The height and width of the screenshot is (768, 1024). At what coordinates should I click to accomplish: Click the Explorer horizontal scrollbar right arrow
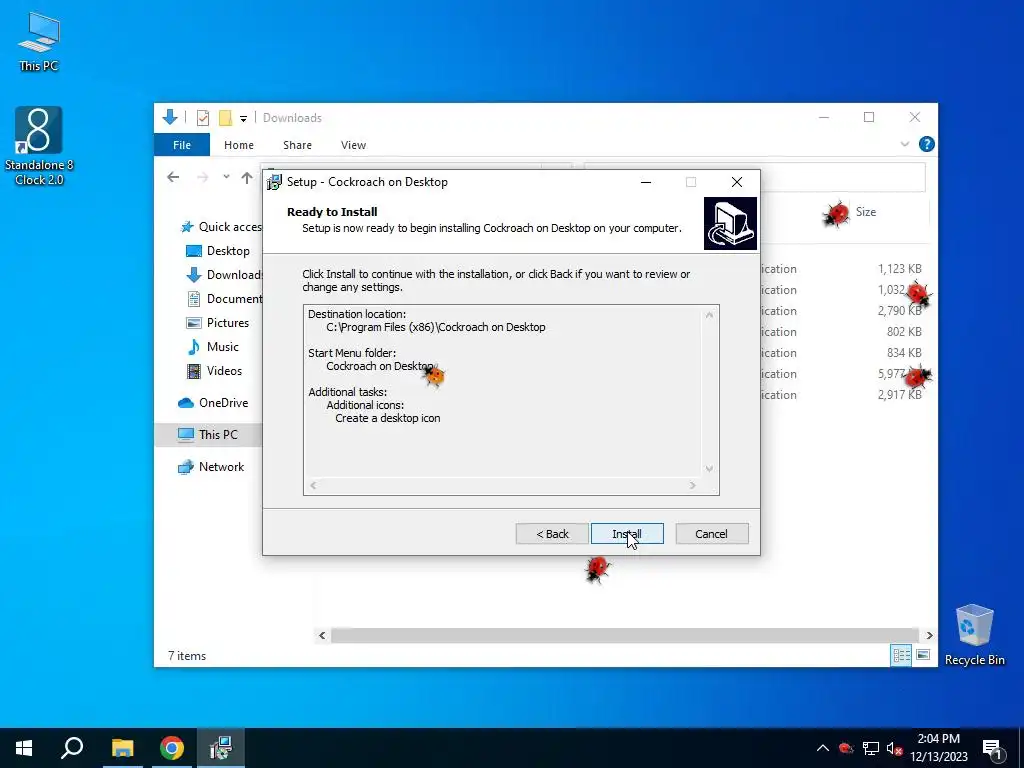click(x=929, y=635)
